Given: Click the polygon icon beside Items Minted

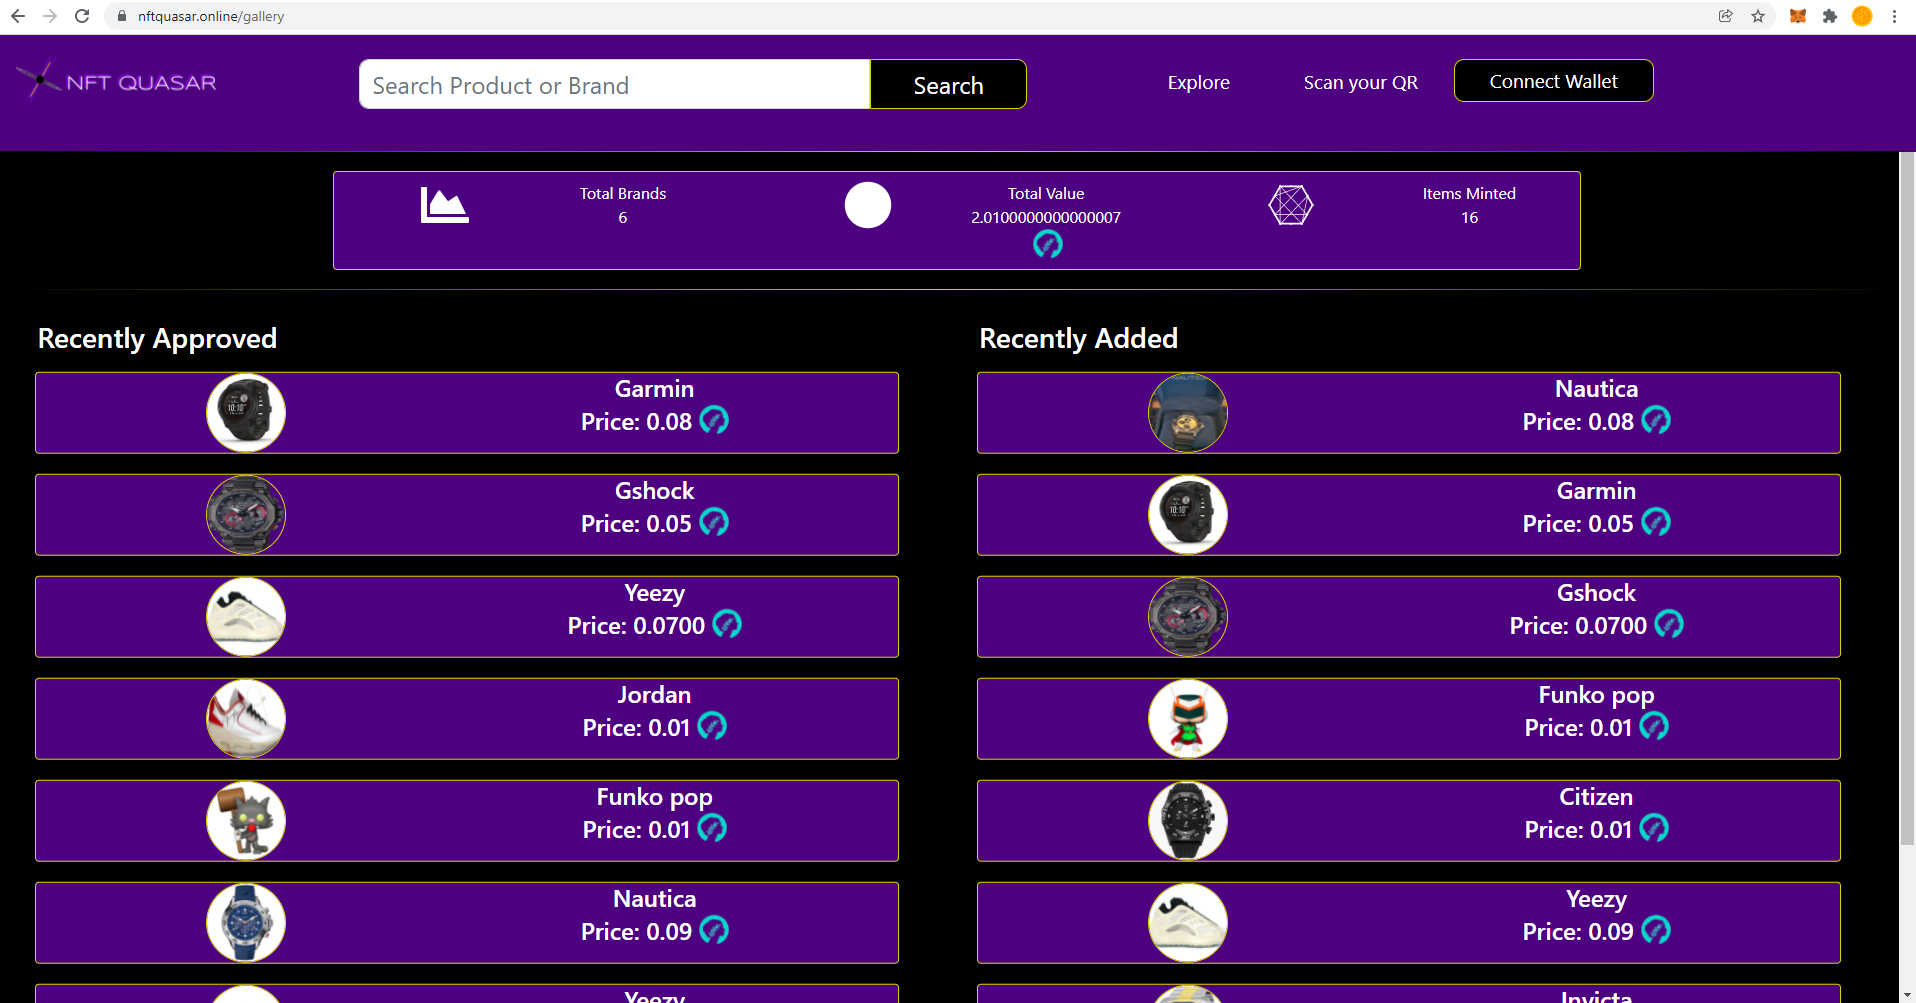Looking at the screenshot, I should tap(1291, 205).
